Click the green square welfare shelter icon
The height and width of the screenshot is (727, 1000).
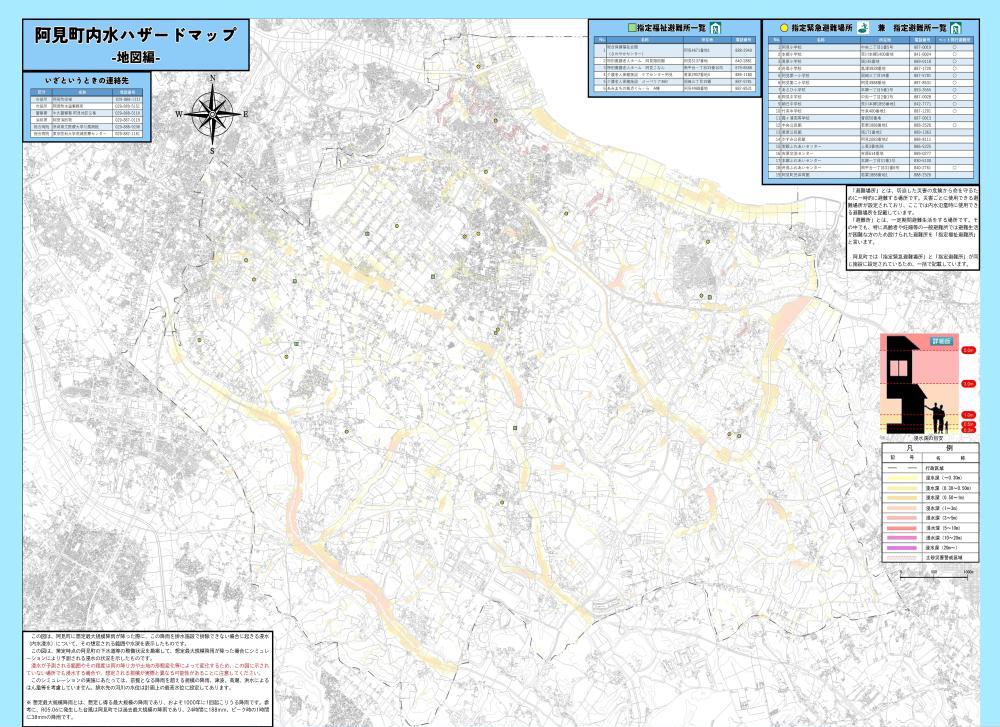coord(631,28)
